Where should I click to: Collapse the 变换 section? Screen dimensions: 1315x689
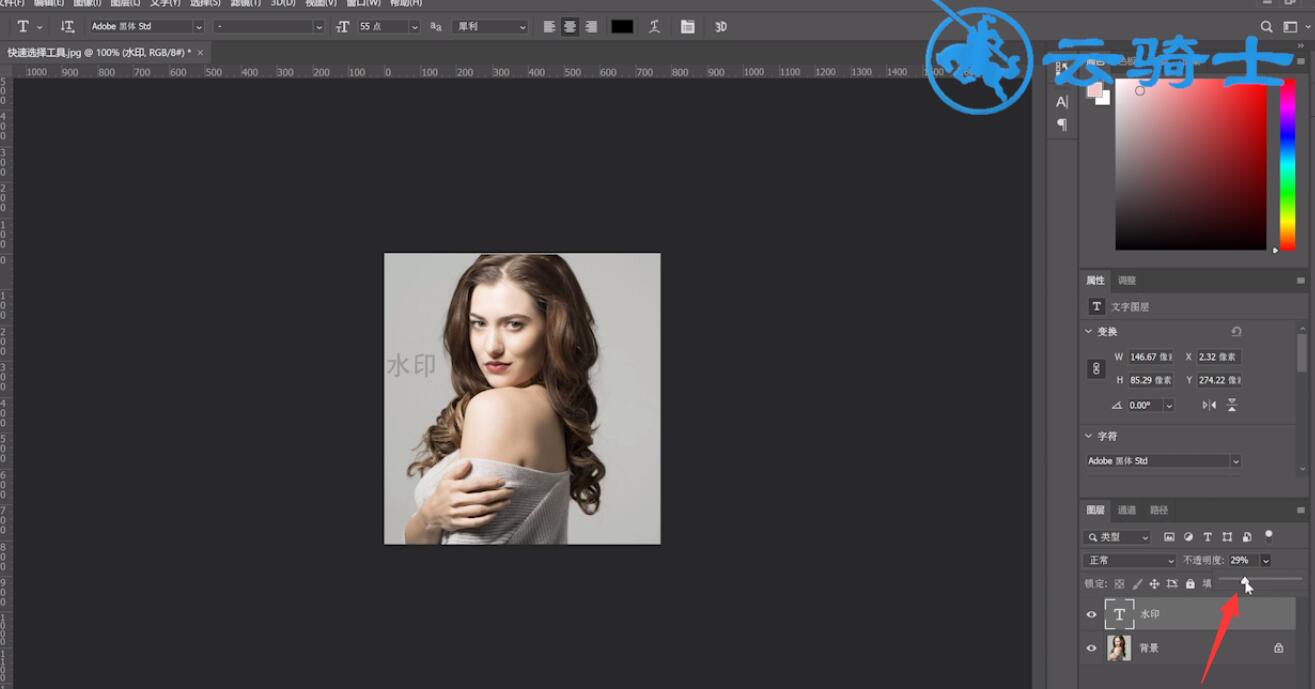pyautogui.click(x=1089, y=331)
